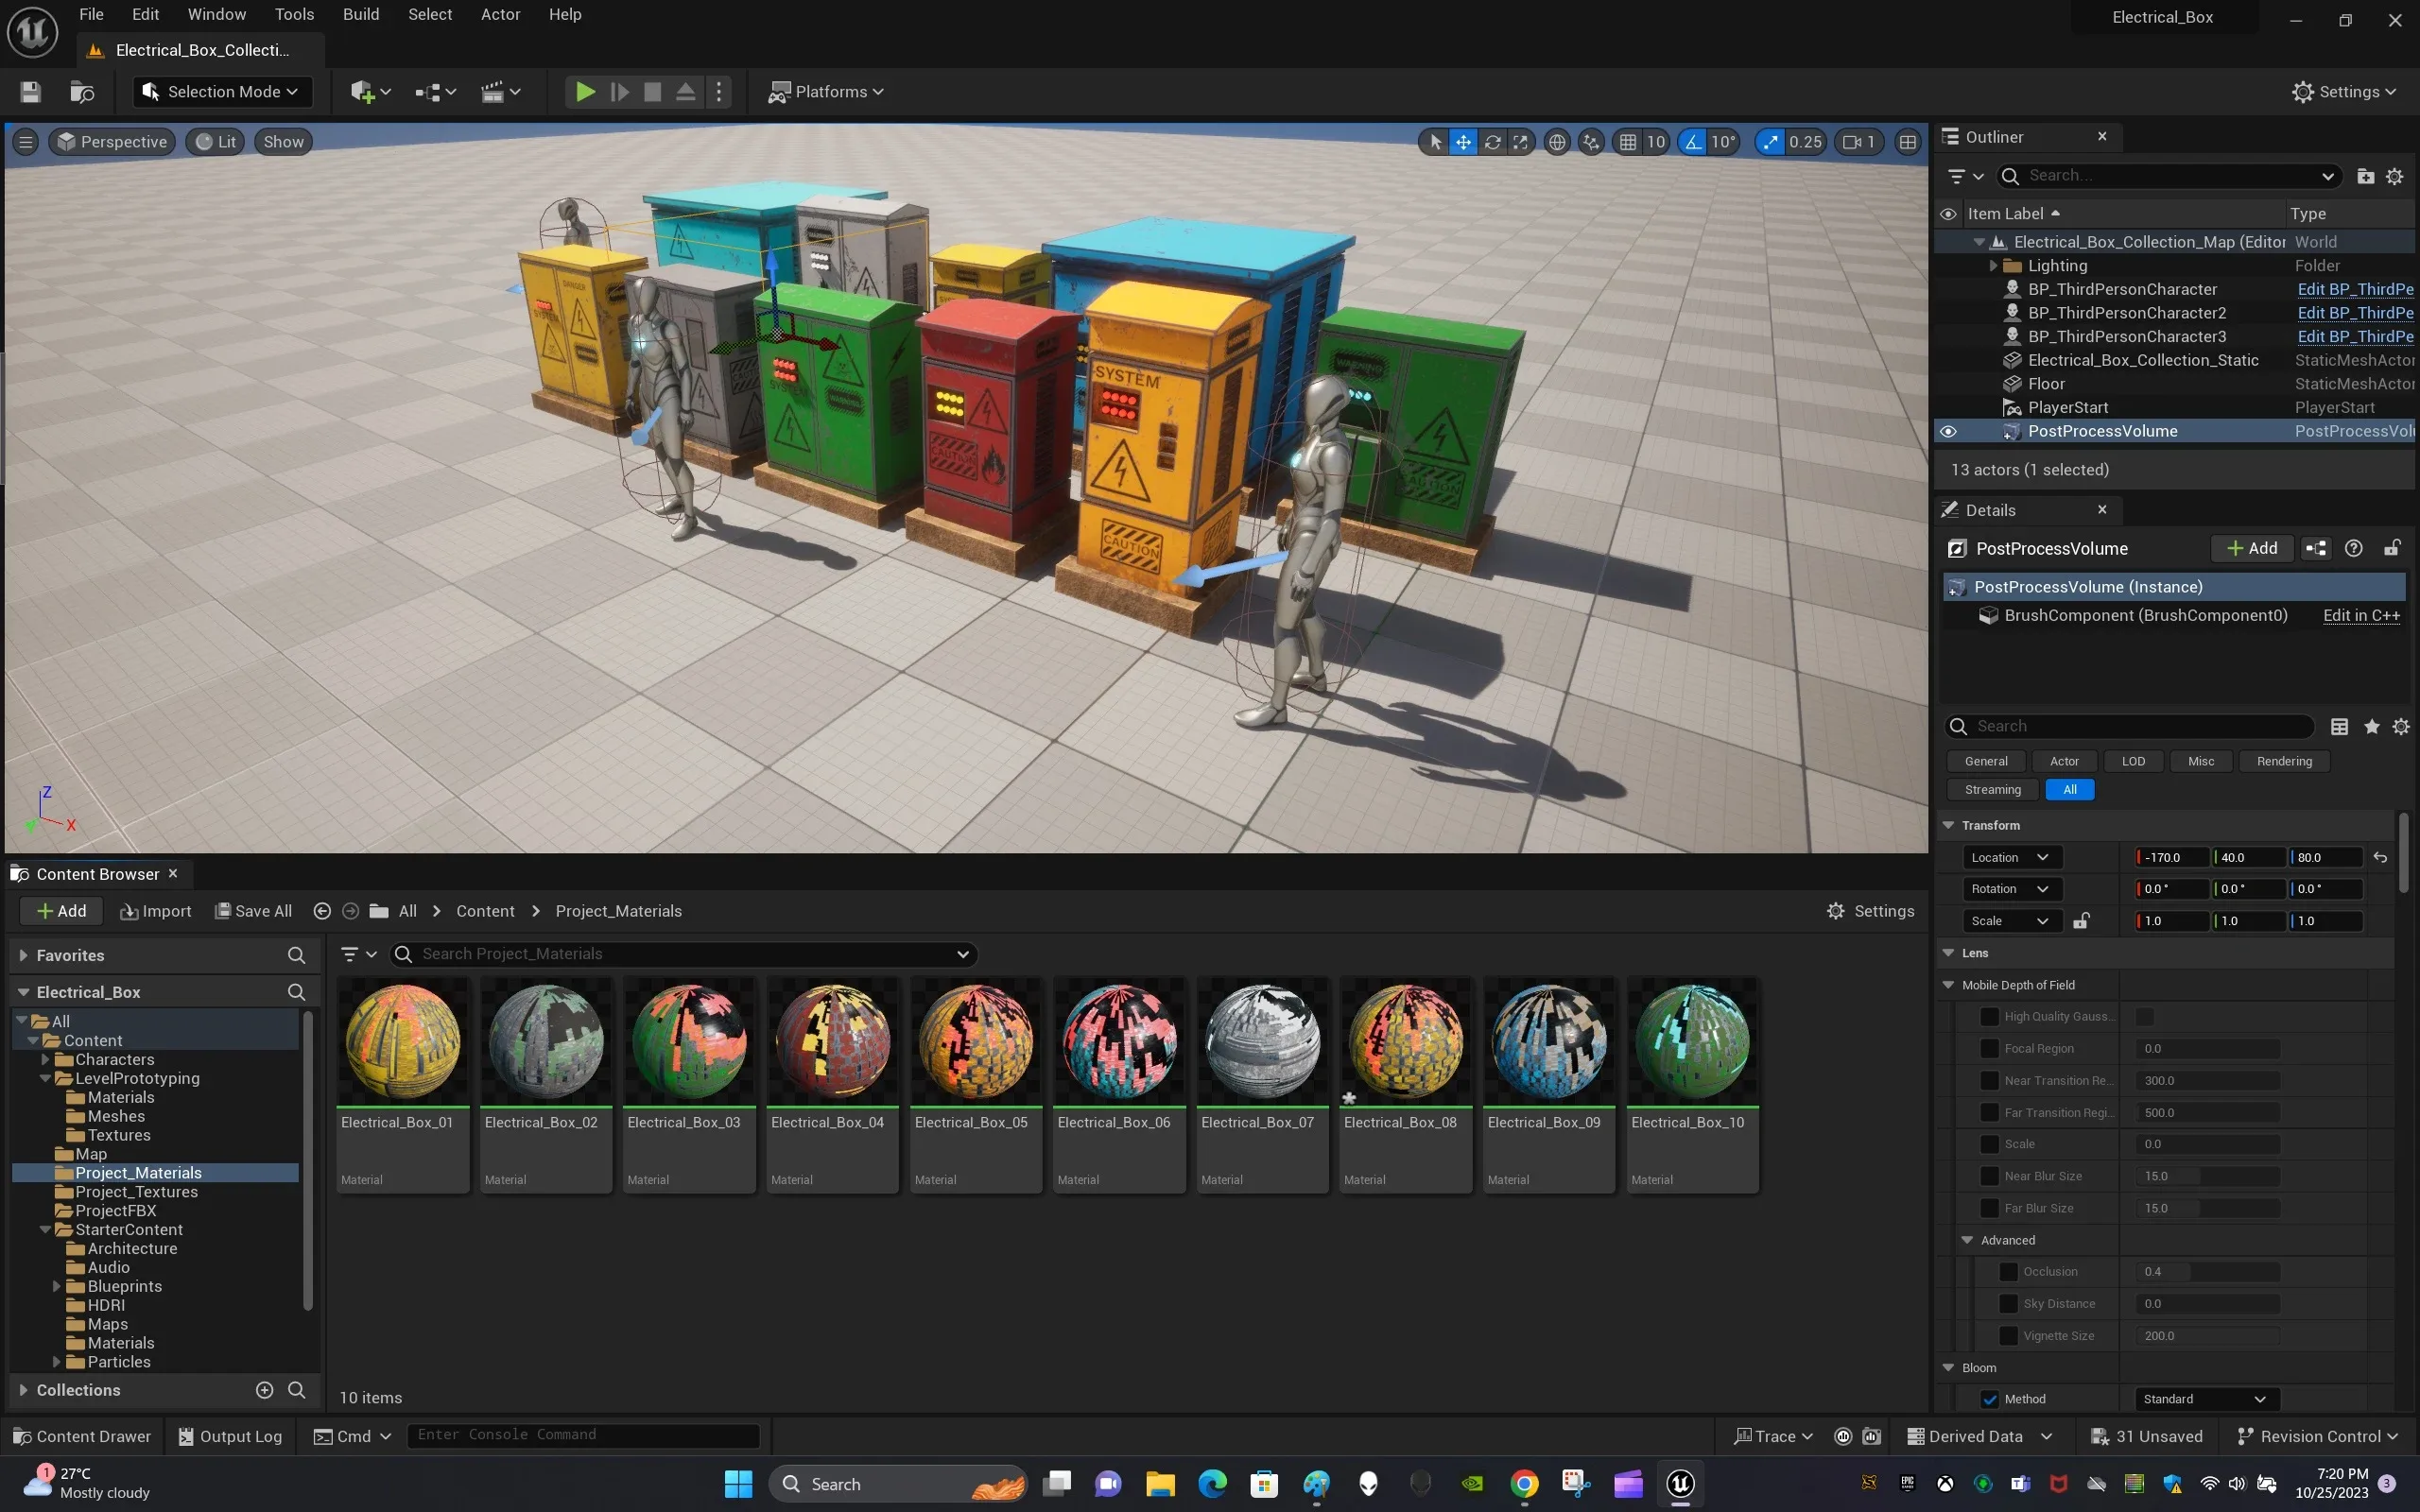Open the Location type dropdown
The width and height of the screenshot is (2420, 1512).
point(2011,858)
